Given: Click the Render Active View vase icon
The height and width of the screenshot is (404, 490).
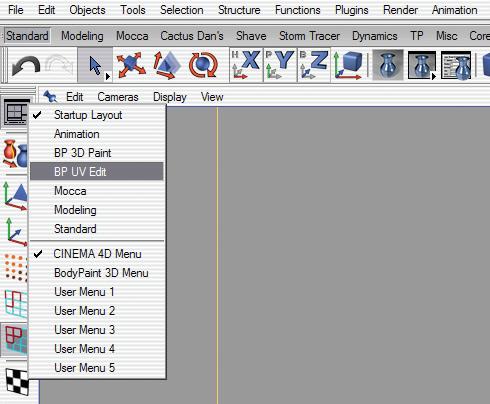Looking at the screenshot, I should tap(388, 65).
